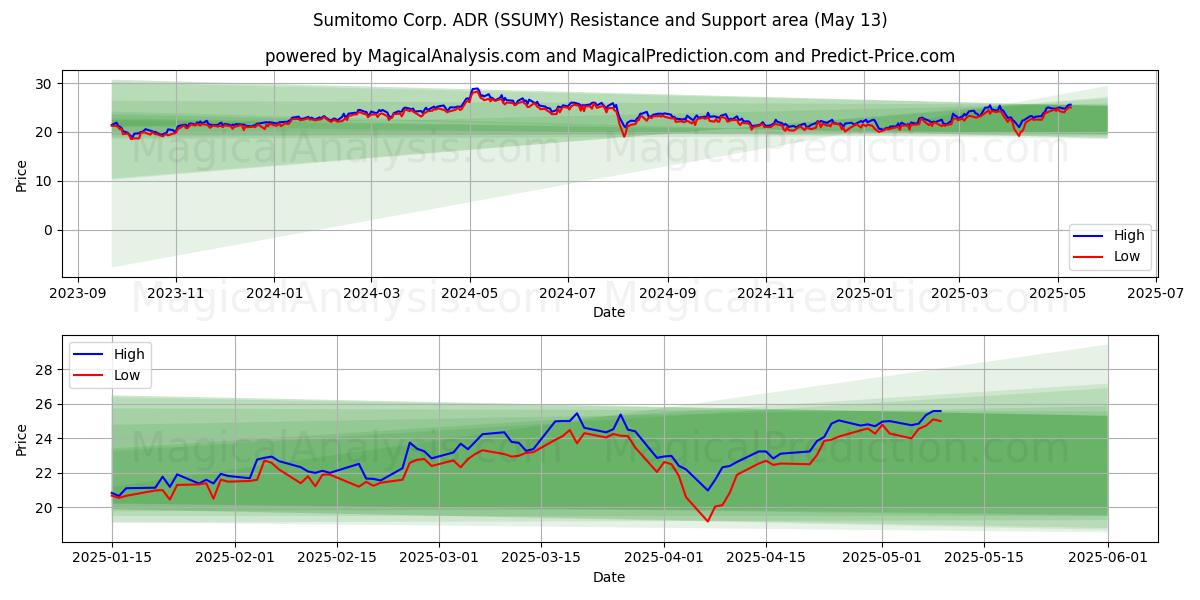Click the '2025-05' date label on upper axis
The height and width of the screenshot is (600, 1200).
coord(1056,294)
